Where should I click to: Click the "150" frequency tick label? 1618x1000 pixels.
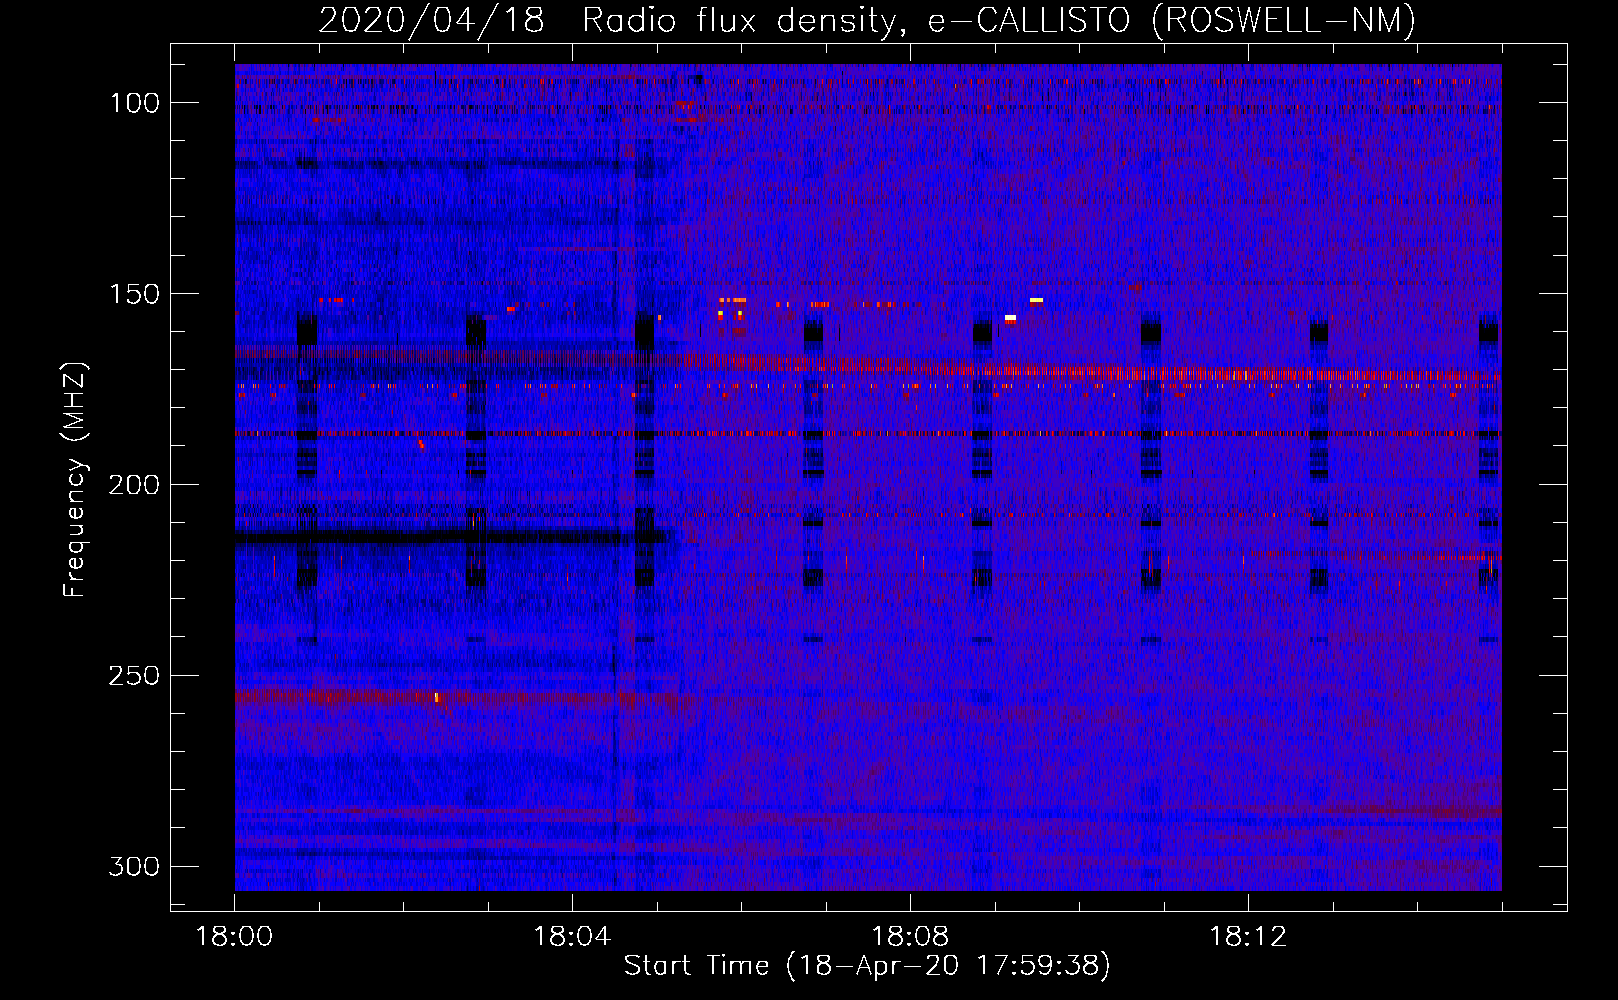(135, 294)
